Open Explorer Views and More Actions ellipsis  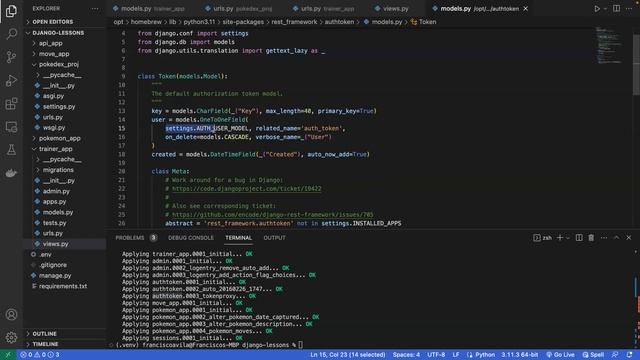95,9
